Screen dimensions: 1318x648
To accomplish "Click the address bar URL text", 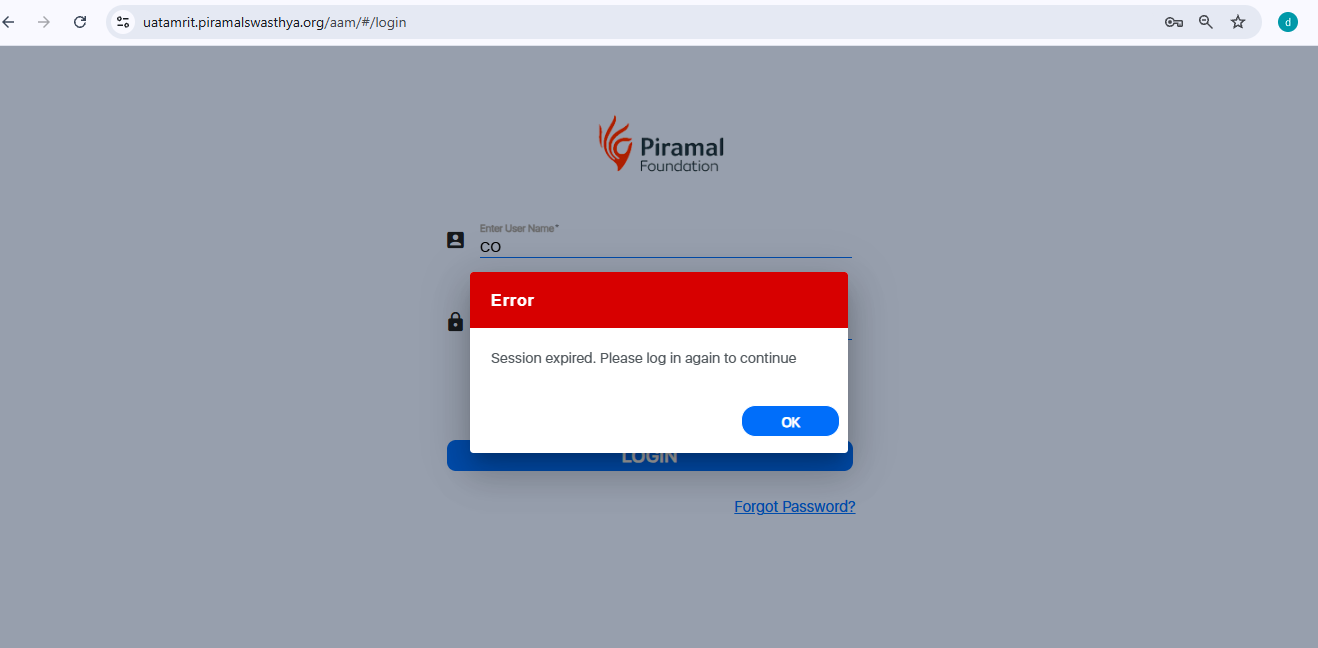I will point(275,22).
